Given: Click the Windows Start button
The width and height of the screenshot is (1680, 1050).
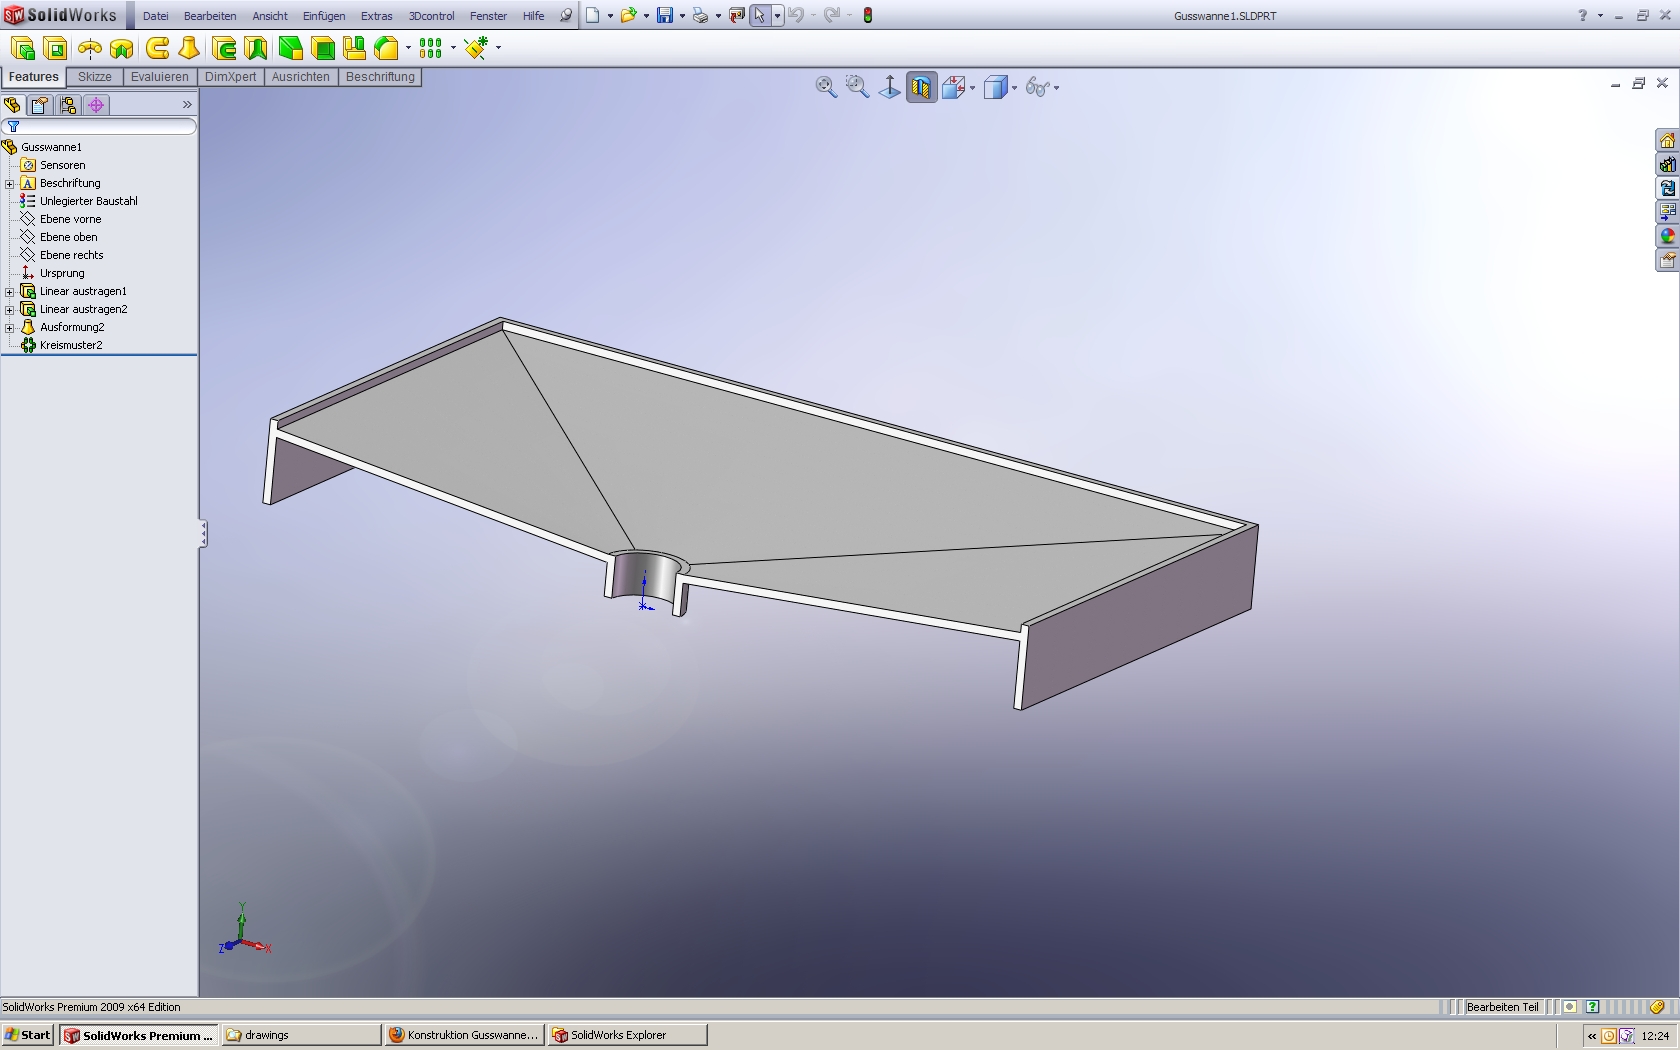Looking at the screenshot, I should pyautogui.click(x=27, y=1035).
